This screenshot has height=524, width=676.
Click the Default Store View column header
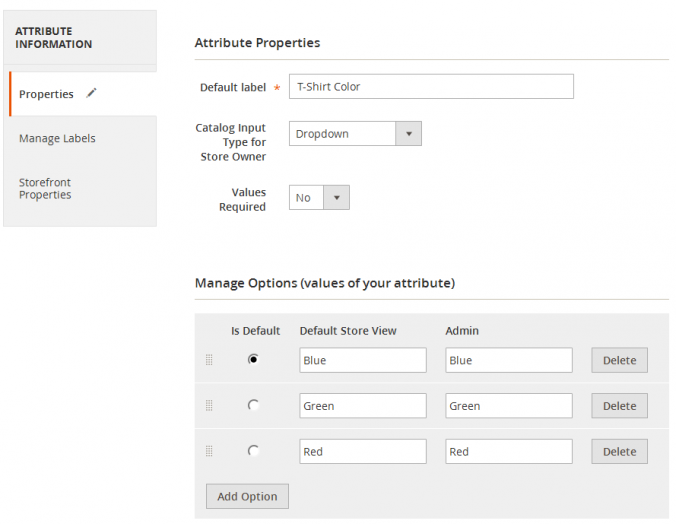(348, 331)
